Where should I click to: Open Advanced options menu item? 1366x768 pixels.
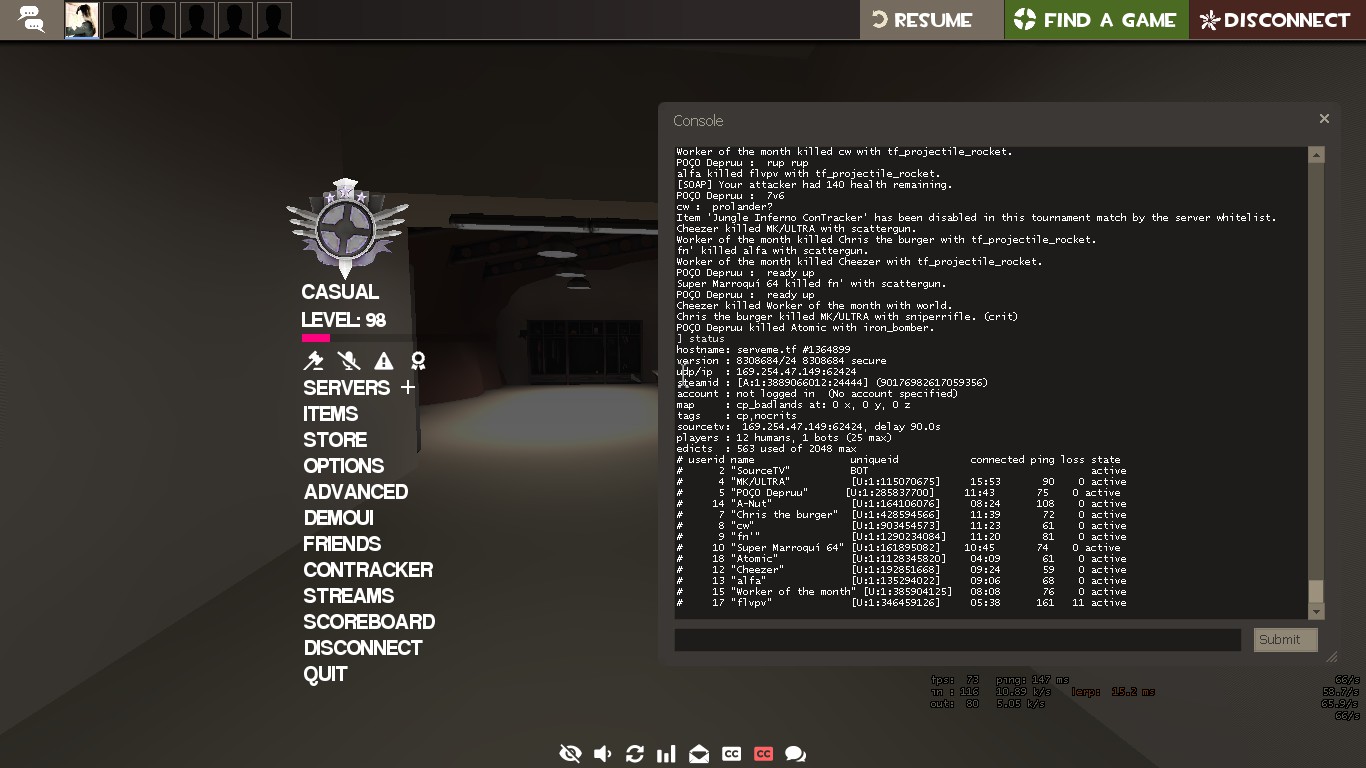tap(355, 492)
